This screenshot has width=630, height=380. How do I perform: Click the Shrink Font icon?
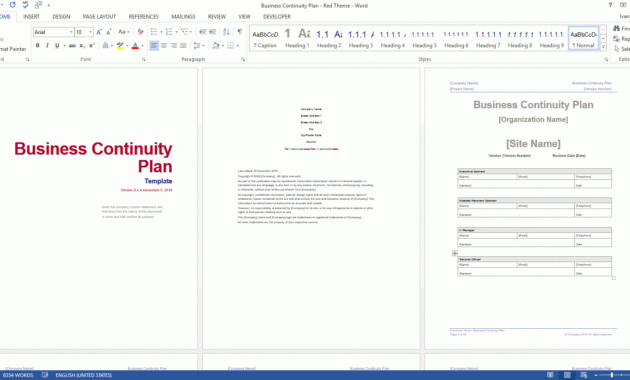[x=108, y=32]
